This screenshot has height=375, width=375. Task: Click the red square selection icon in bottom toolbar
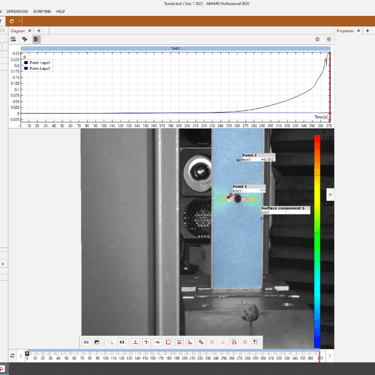click(x=168, y=342)
